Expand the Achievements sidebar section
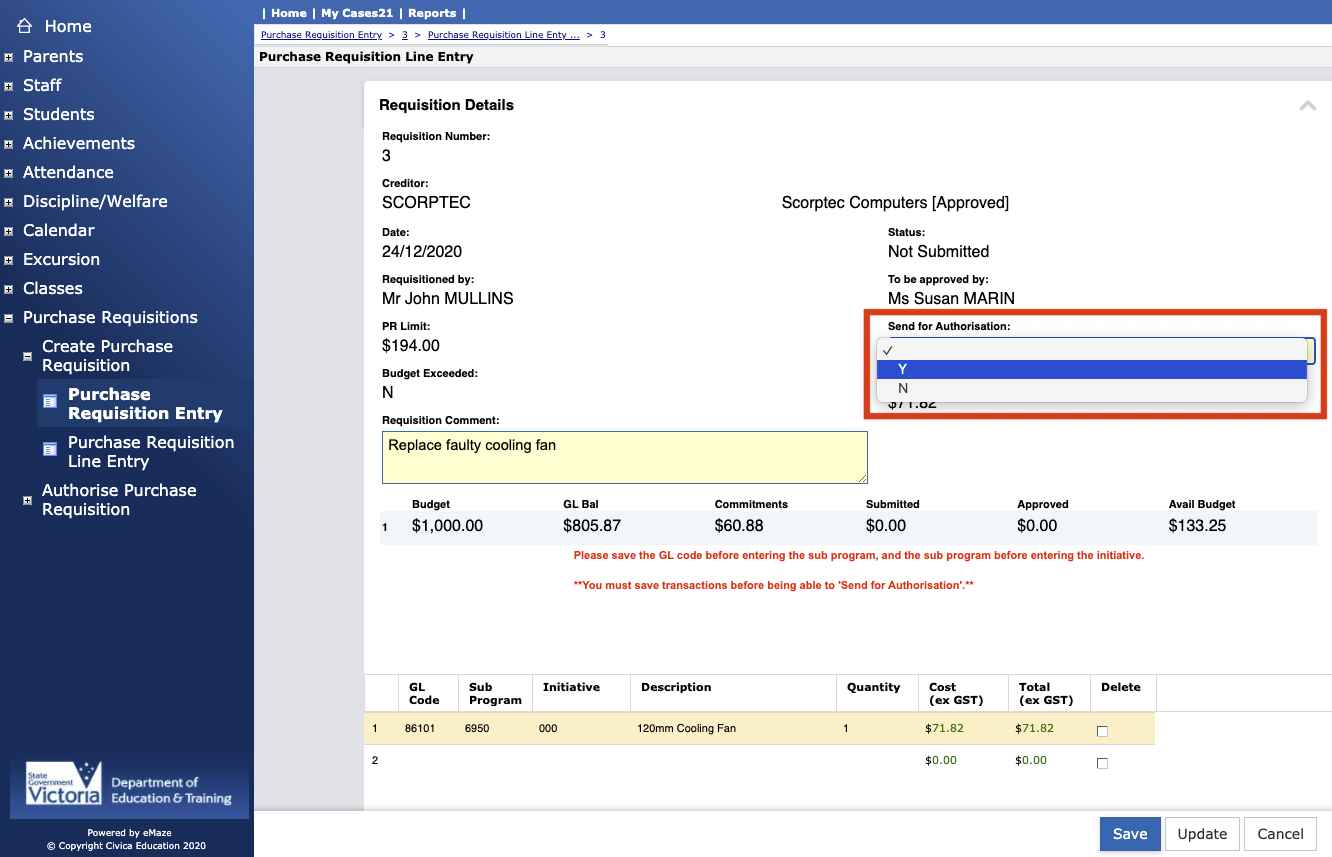 [x=8, y=144]
